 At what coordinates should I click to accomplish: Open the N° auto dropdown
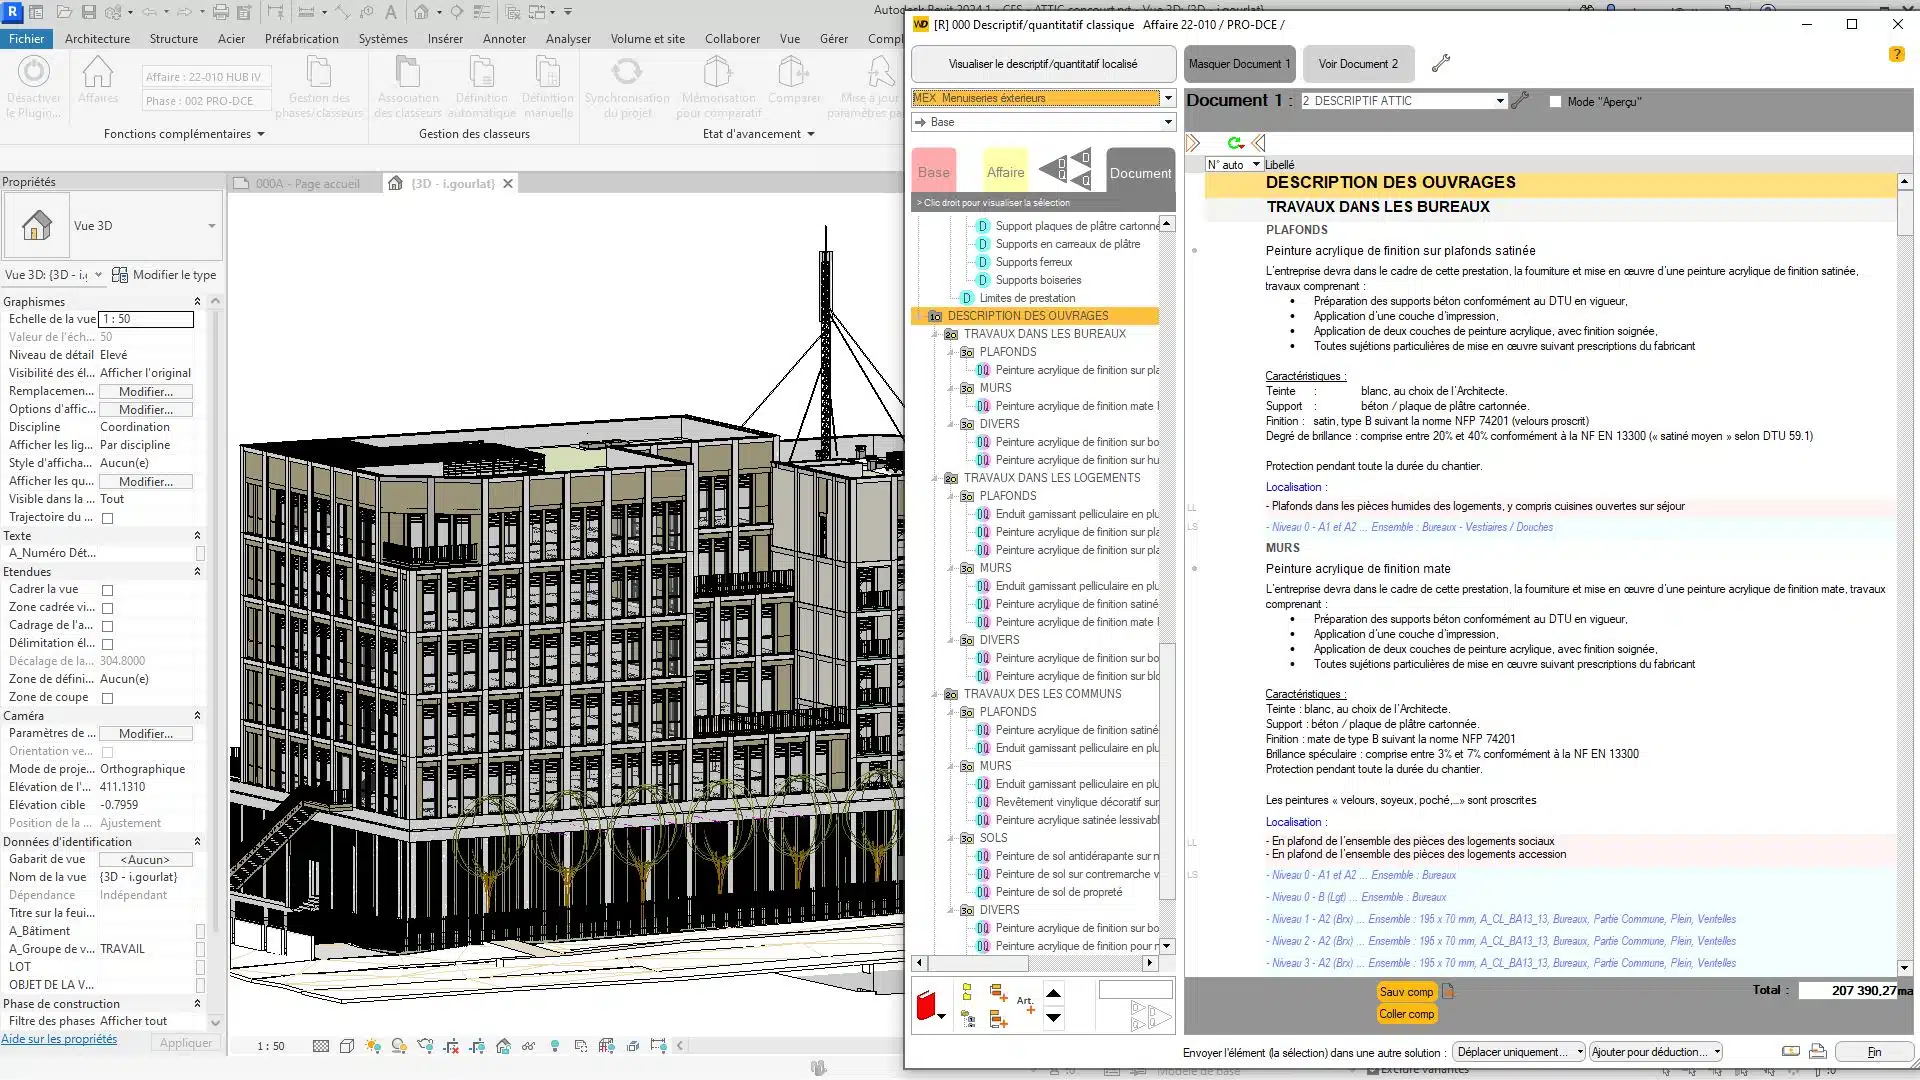point(1256,165)
